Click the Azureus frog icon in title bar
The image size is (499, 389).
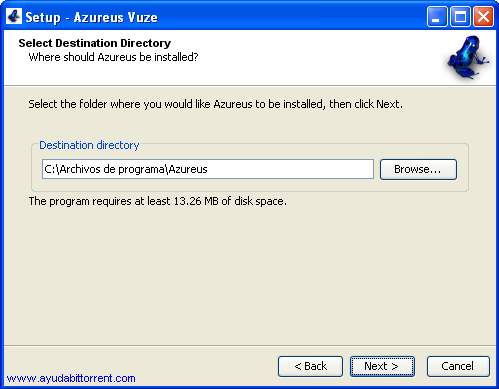[x=14, y=17]
